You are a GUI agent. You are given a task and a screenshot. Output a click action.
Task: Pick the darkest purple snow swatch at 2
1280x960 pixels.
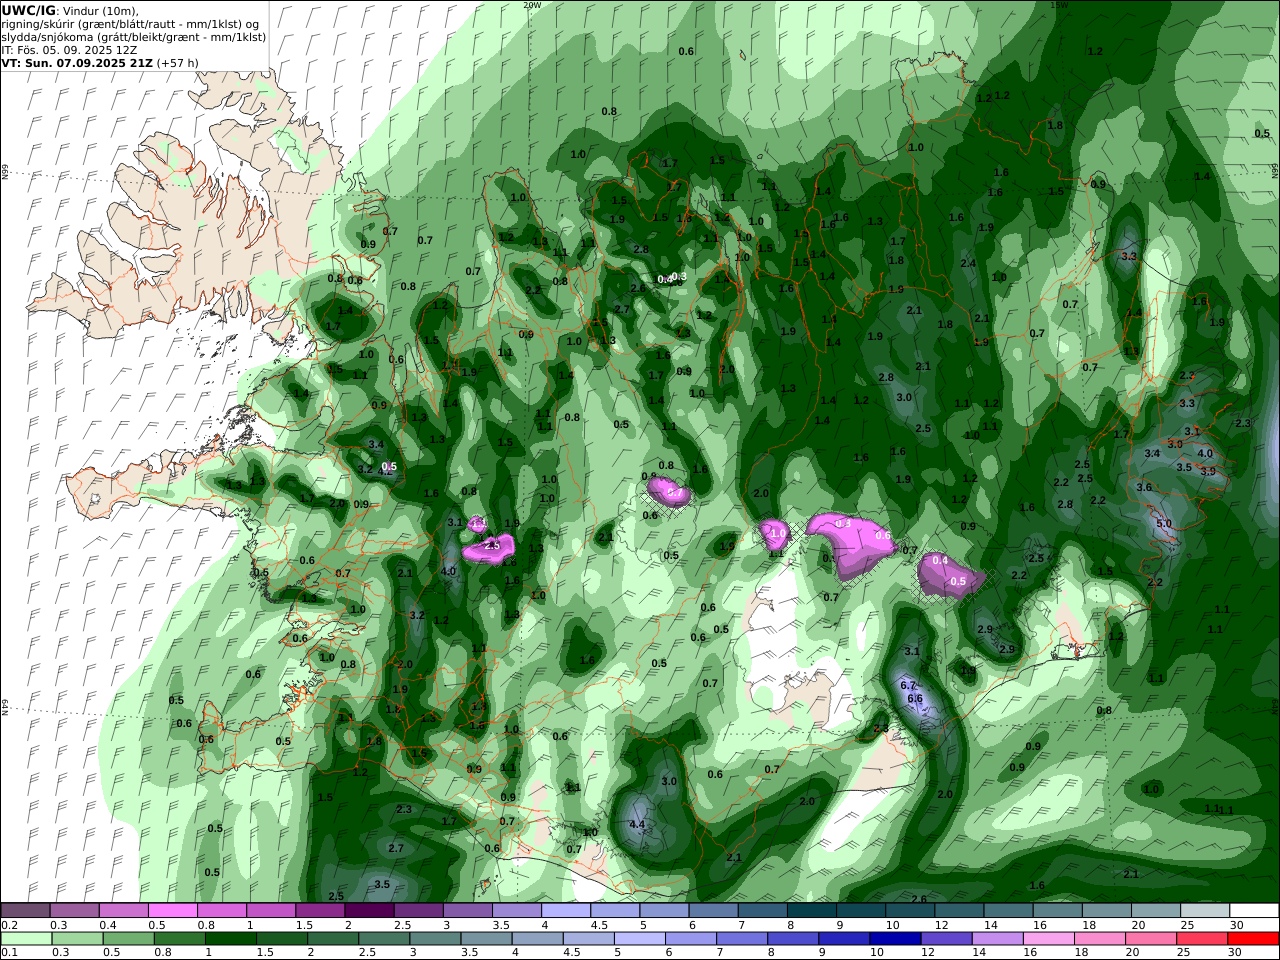pyautogui.click(x=369, y=911)
